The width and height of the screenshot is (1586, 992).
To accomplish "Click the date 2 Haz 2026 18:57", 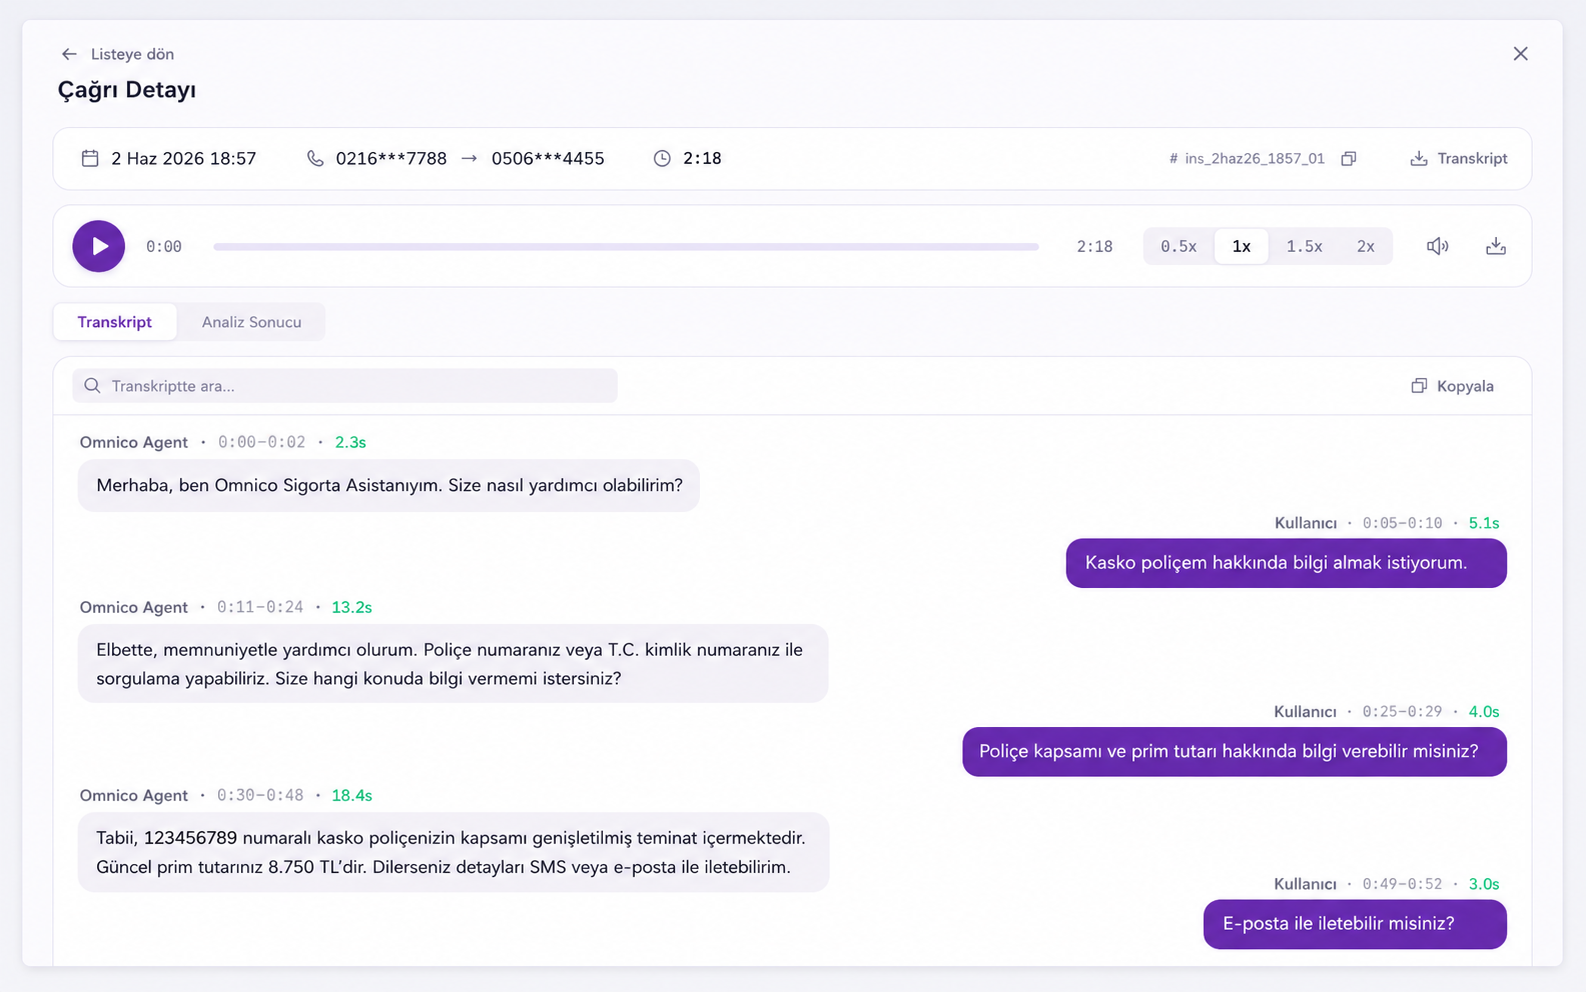I will point(184,158).
